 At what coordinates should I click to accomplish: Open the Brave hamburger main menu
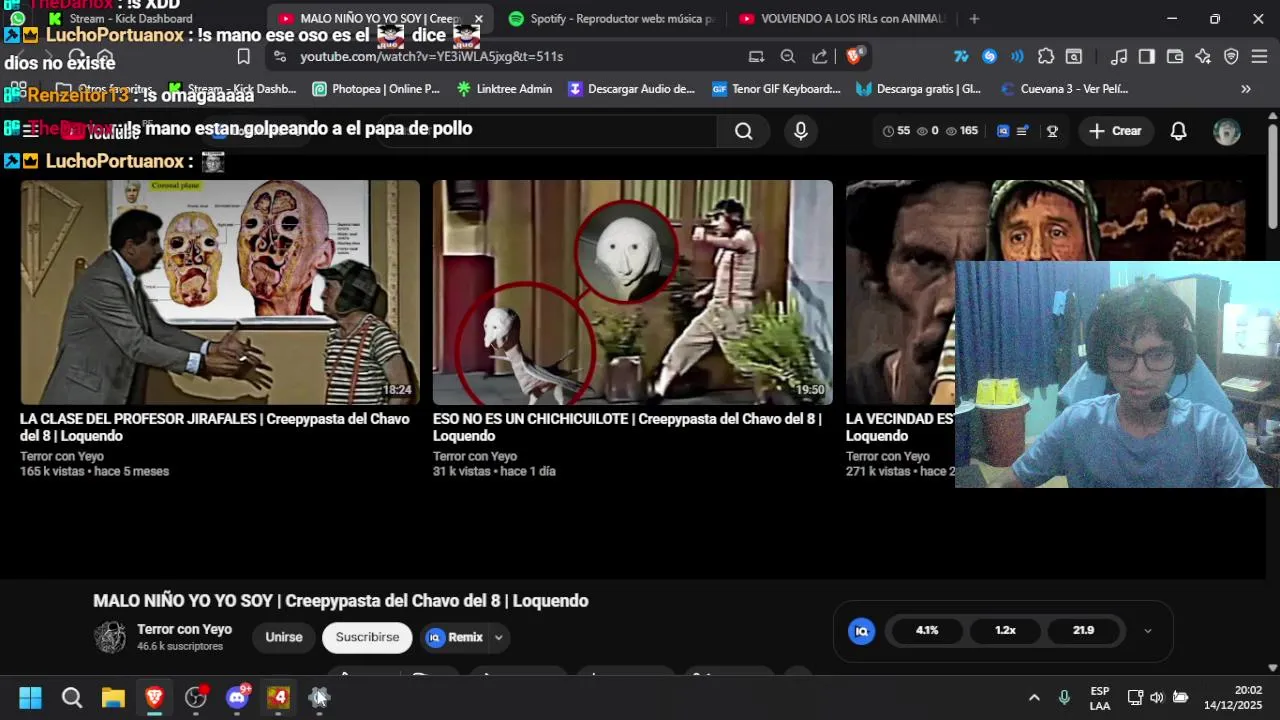pos(1259,57)
